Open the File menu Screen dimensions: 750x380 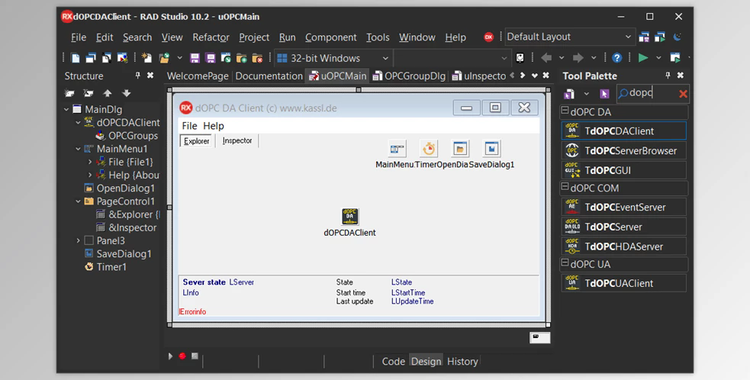point(78,37)
